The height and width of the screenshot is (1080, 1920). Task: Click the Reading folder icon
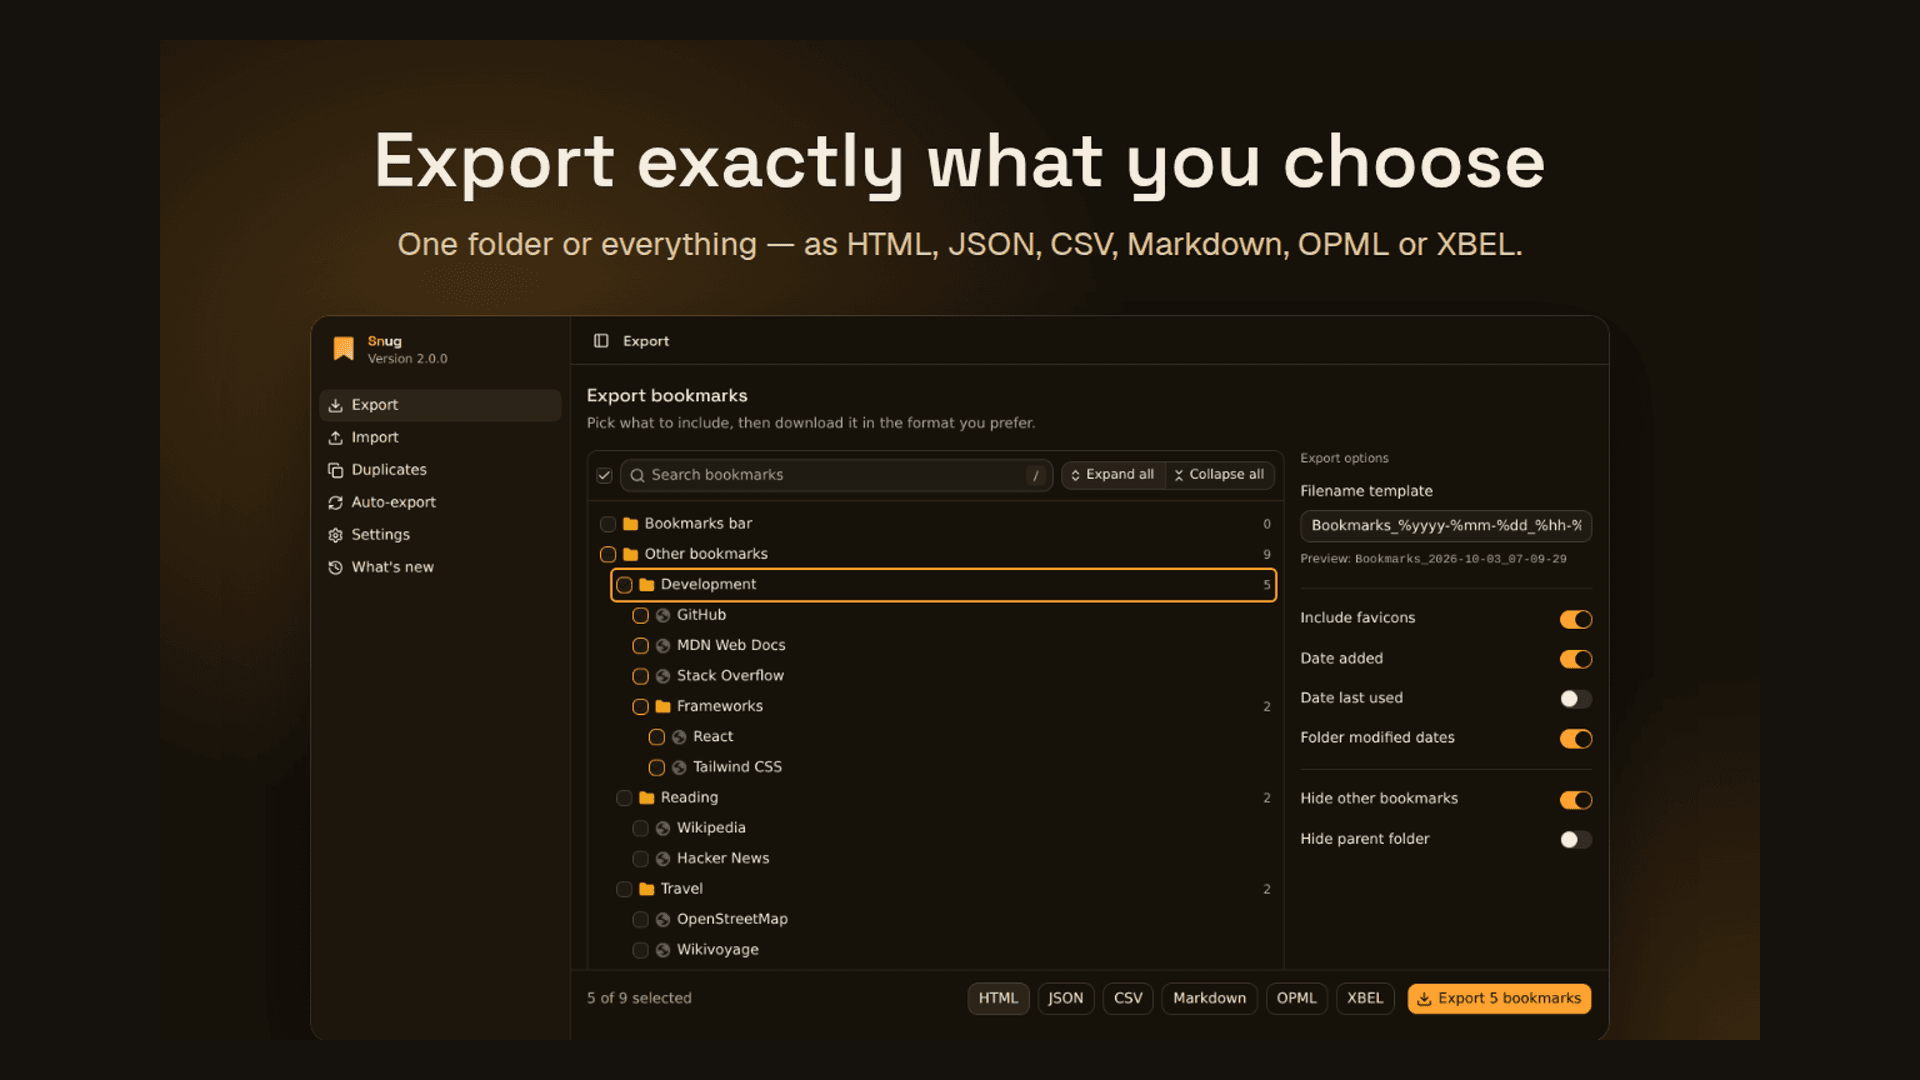pyautogui.click(x=647, y=797)
